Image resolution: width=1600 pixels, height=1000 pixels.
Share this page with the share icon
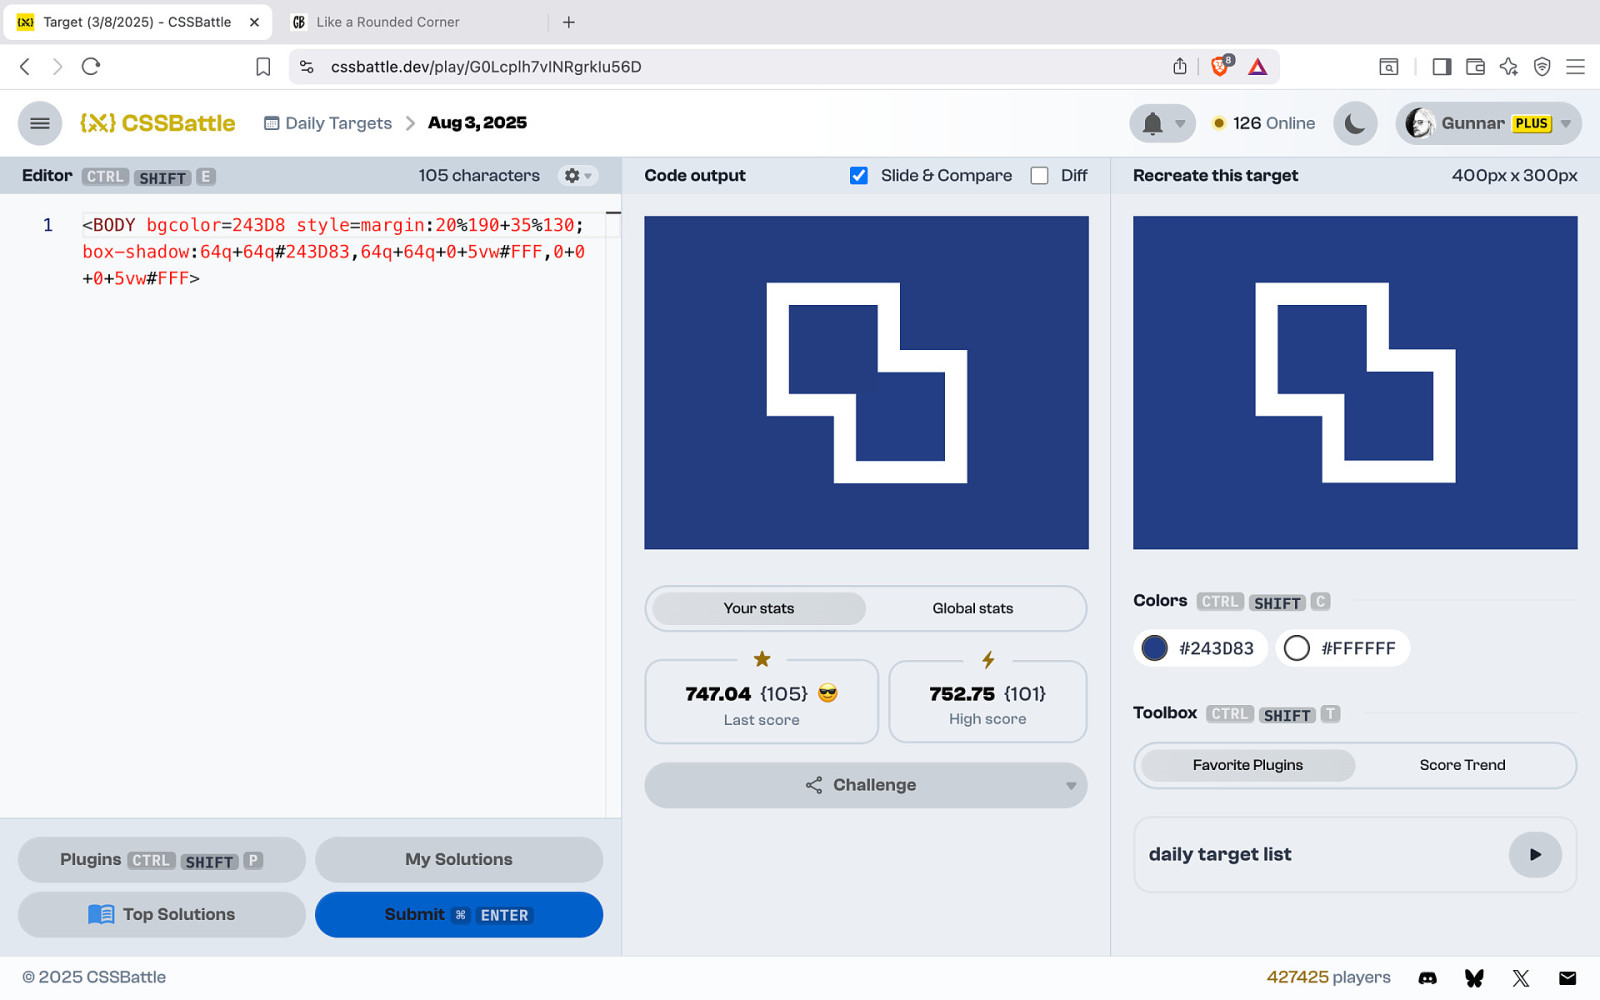pos(1180,67)
